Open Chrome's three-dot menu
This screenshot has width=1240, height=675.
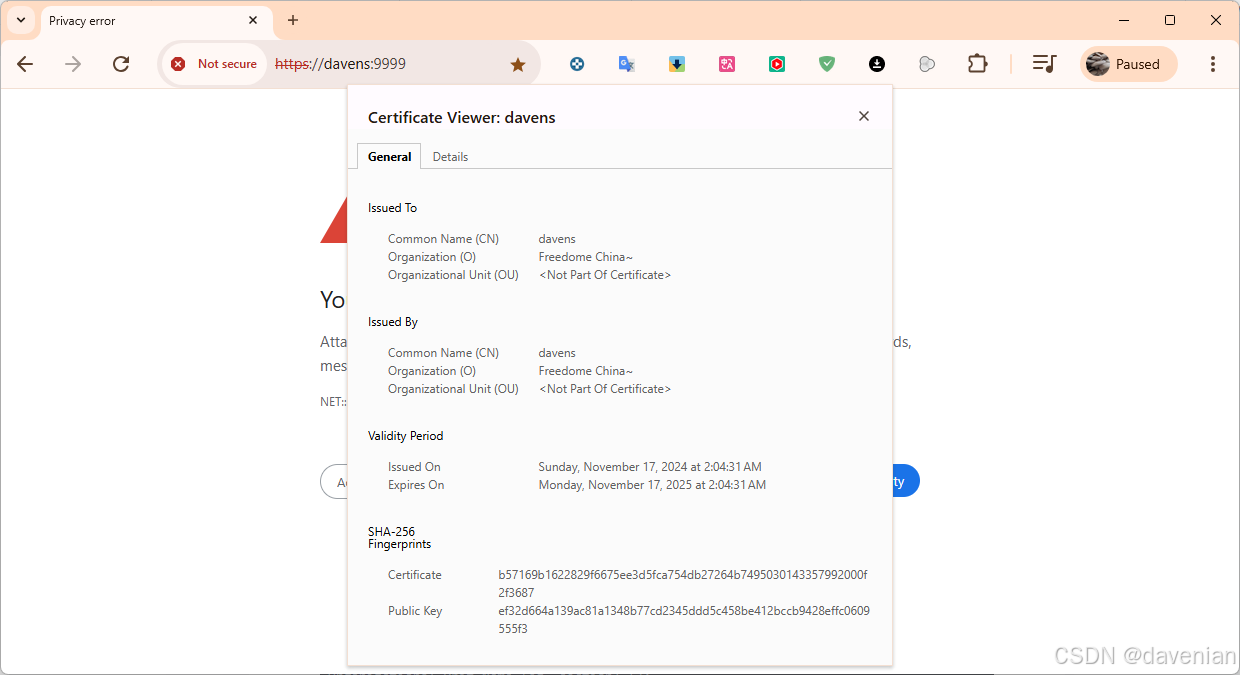[1213, 64]
